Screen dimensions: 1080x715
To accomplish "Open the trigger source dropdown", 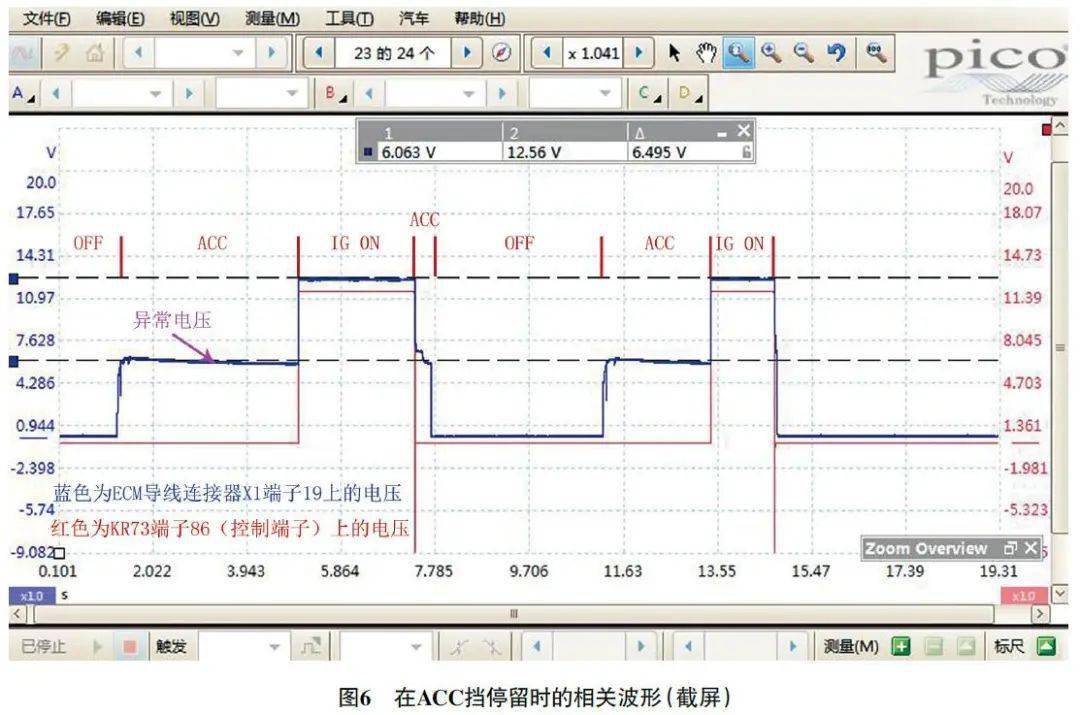I will tap(415, 646).
